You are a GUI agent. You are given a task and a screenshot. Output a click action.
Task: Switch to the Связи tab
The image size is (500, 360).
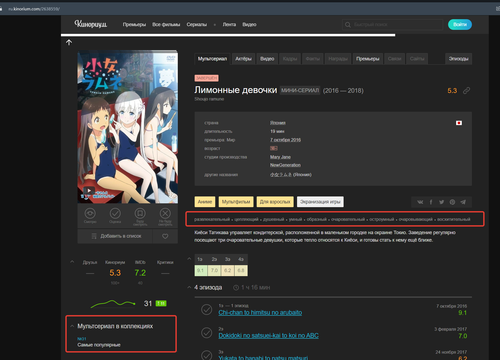[x=394, y=59]
